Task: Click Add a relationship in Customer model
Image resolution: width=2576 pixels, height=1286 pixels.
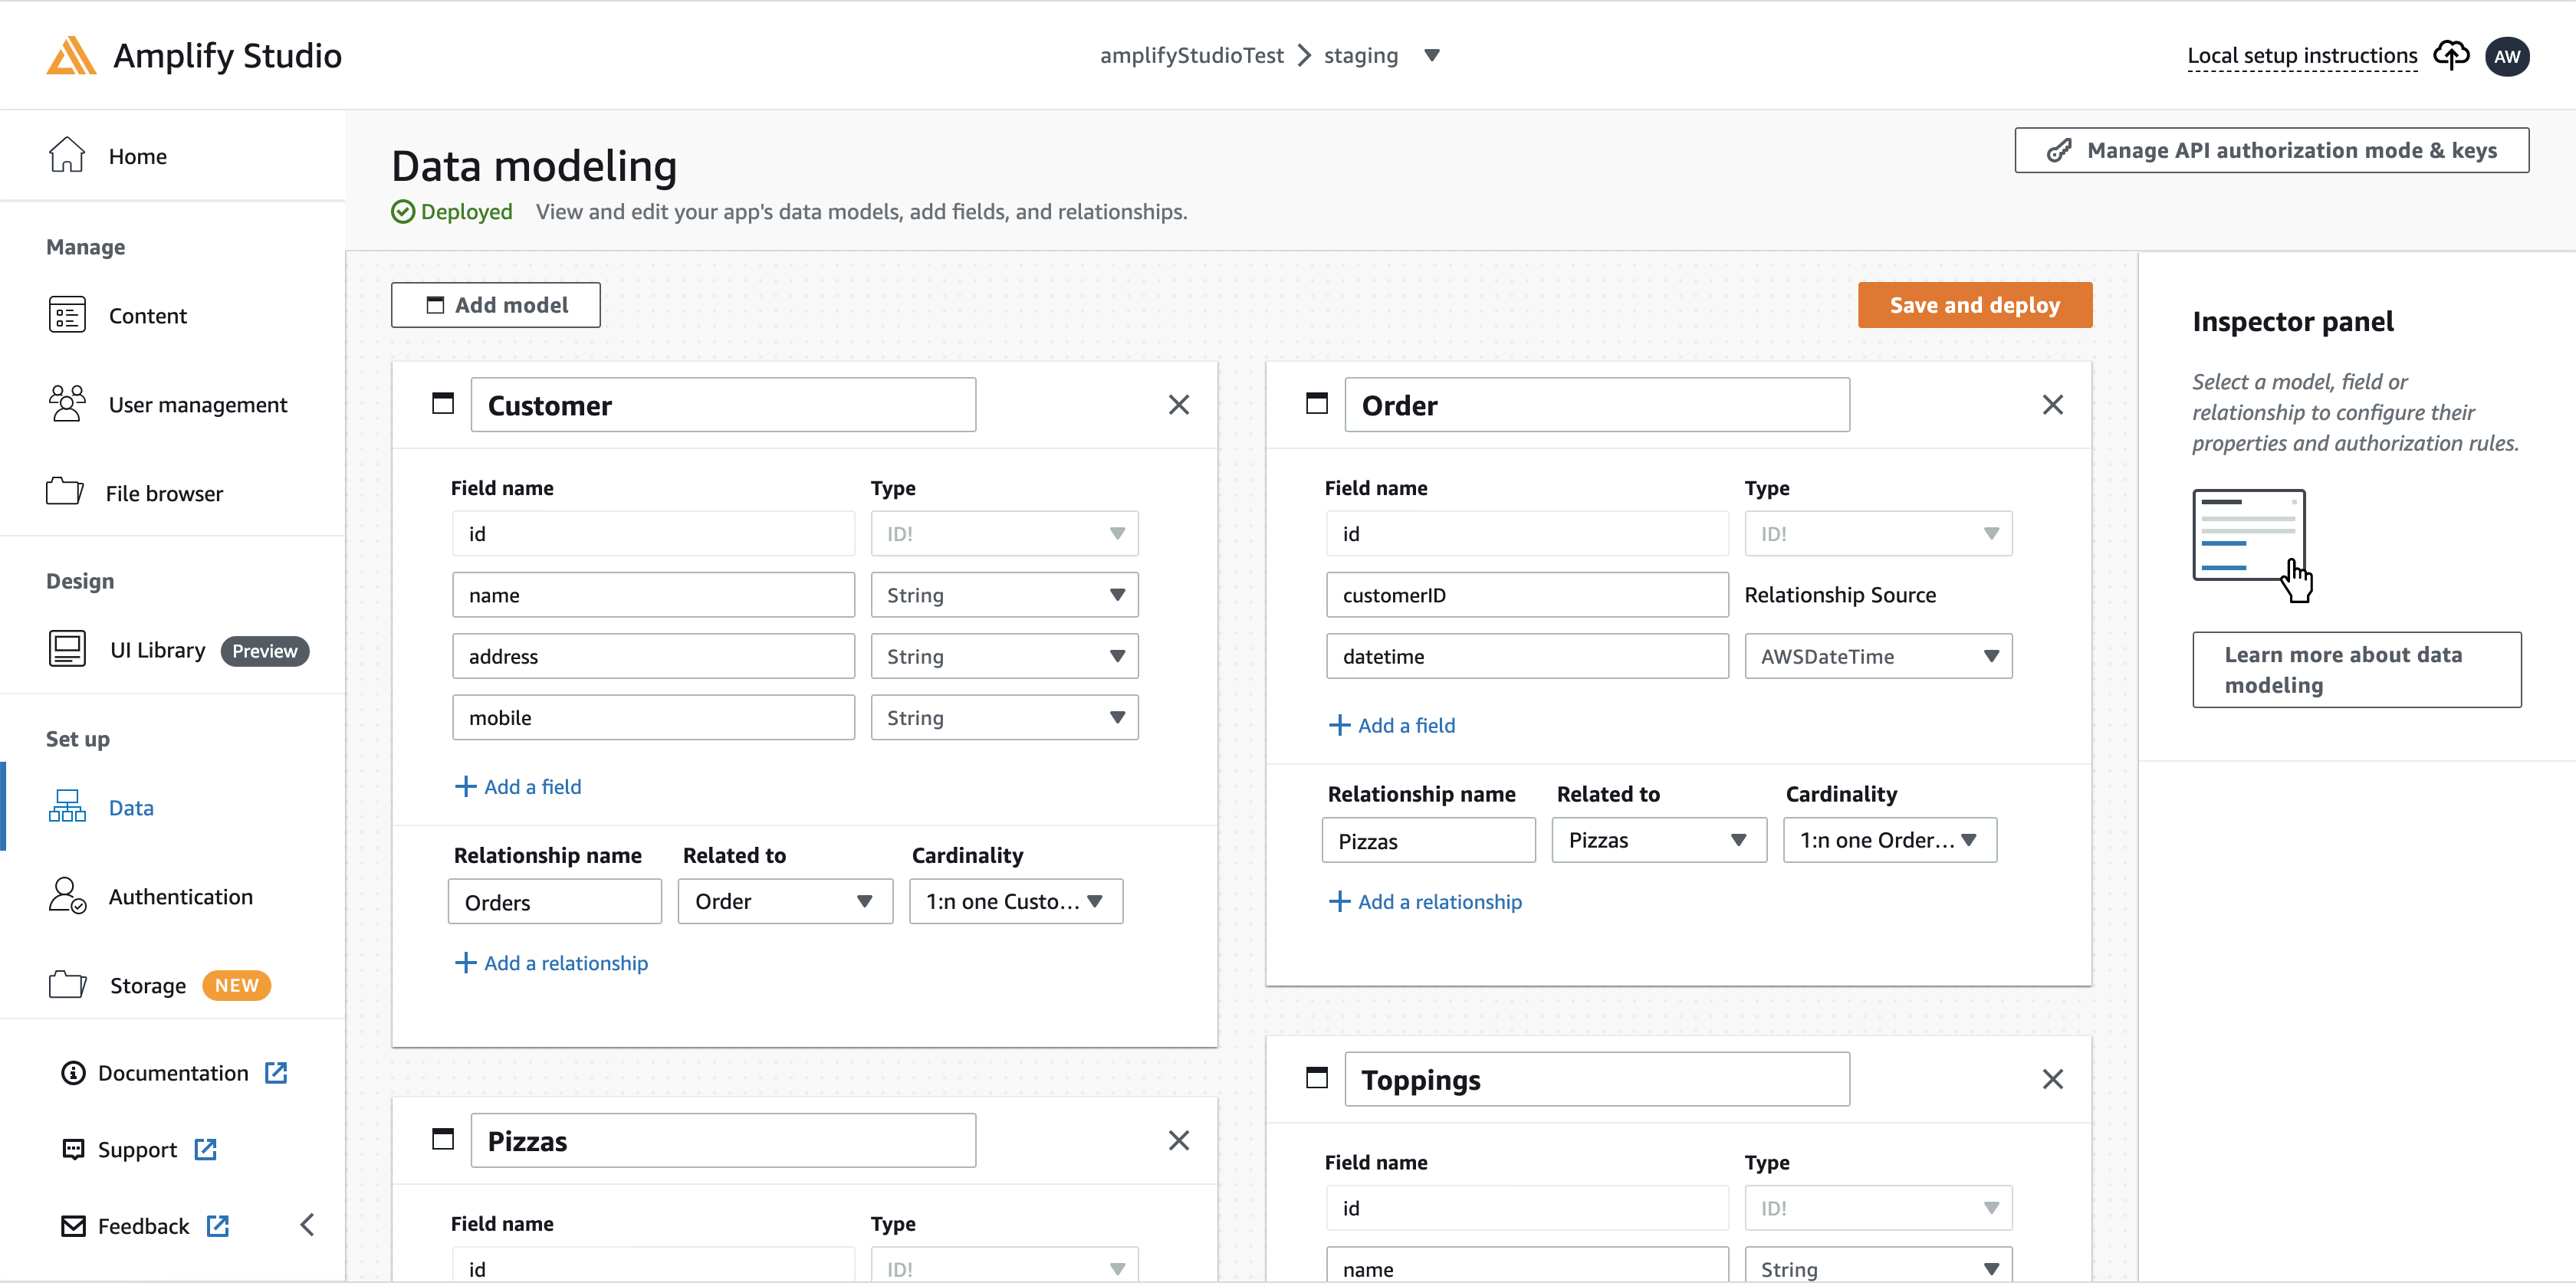Action: tap(551, 963)
